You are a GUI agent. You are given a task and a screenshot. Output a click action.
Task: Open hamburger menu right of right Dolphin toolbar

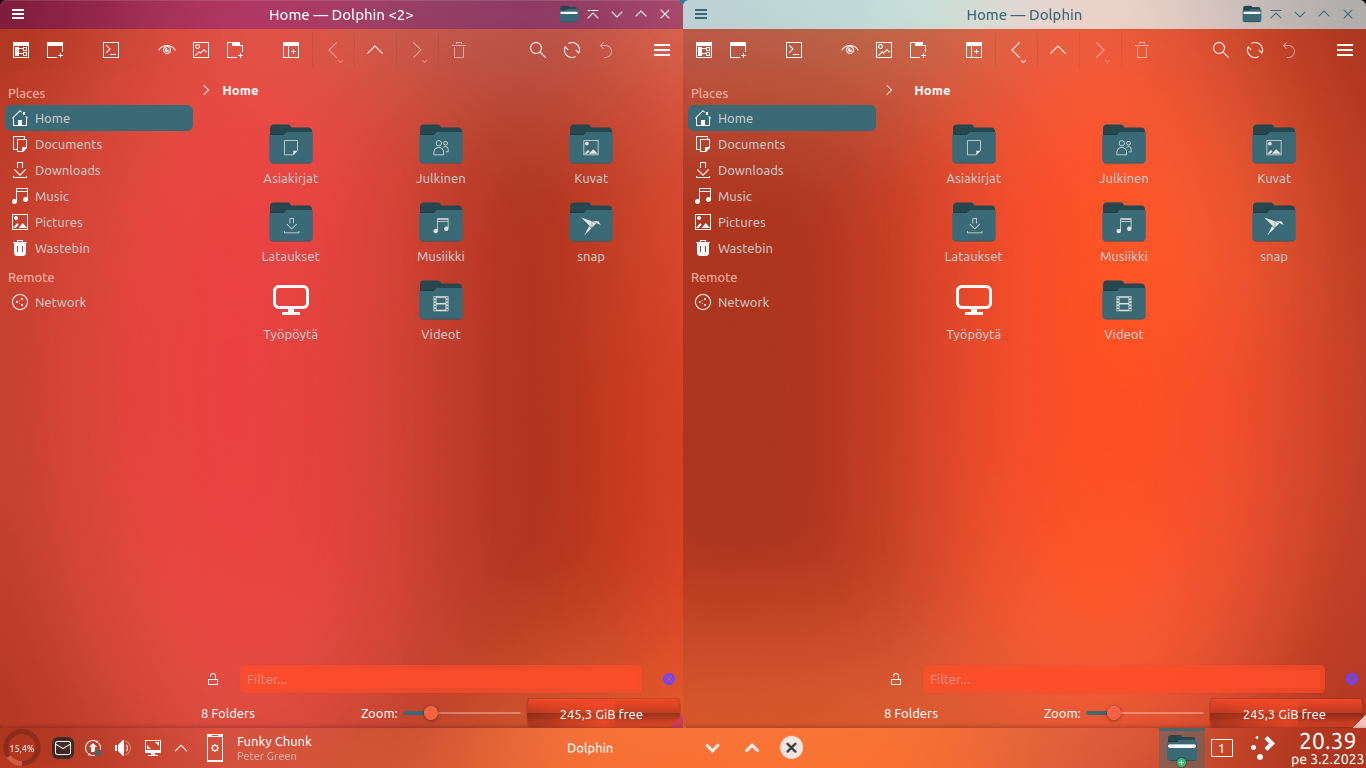(1345, 50)
